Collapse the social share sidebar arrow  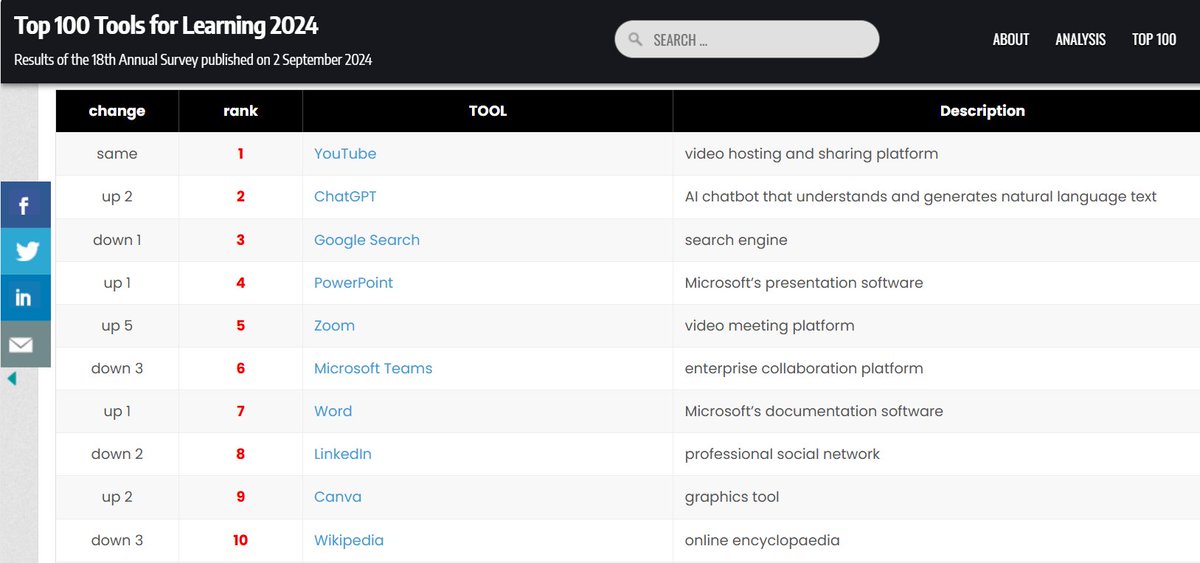click(12, 379)
